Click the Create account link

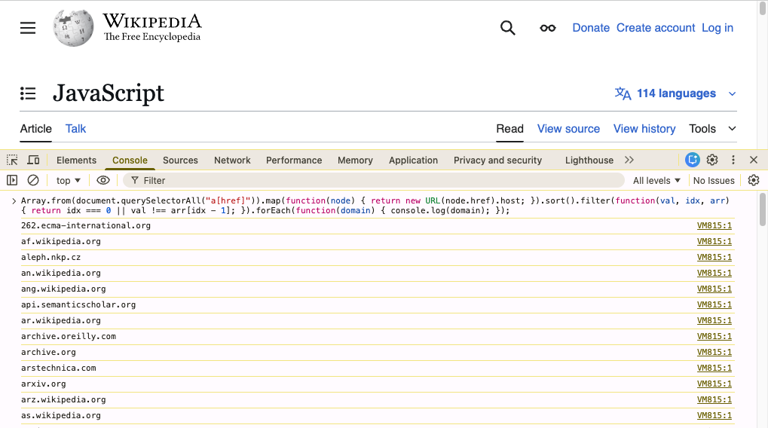[655, 28]
